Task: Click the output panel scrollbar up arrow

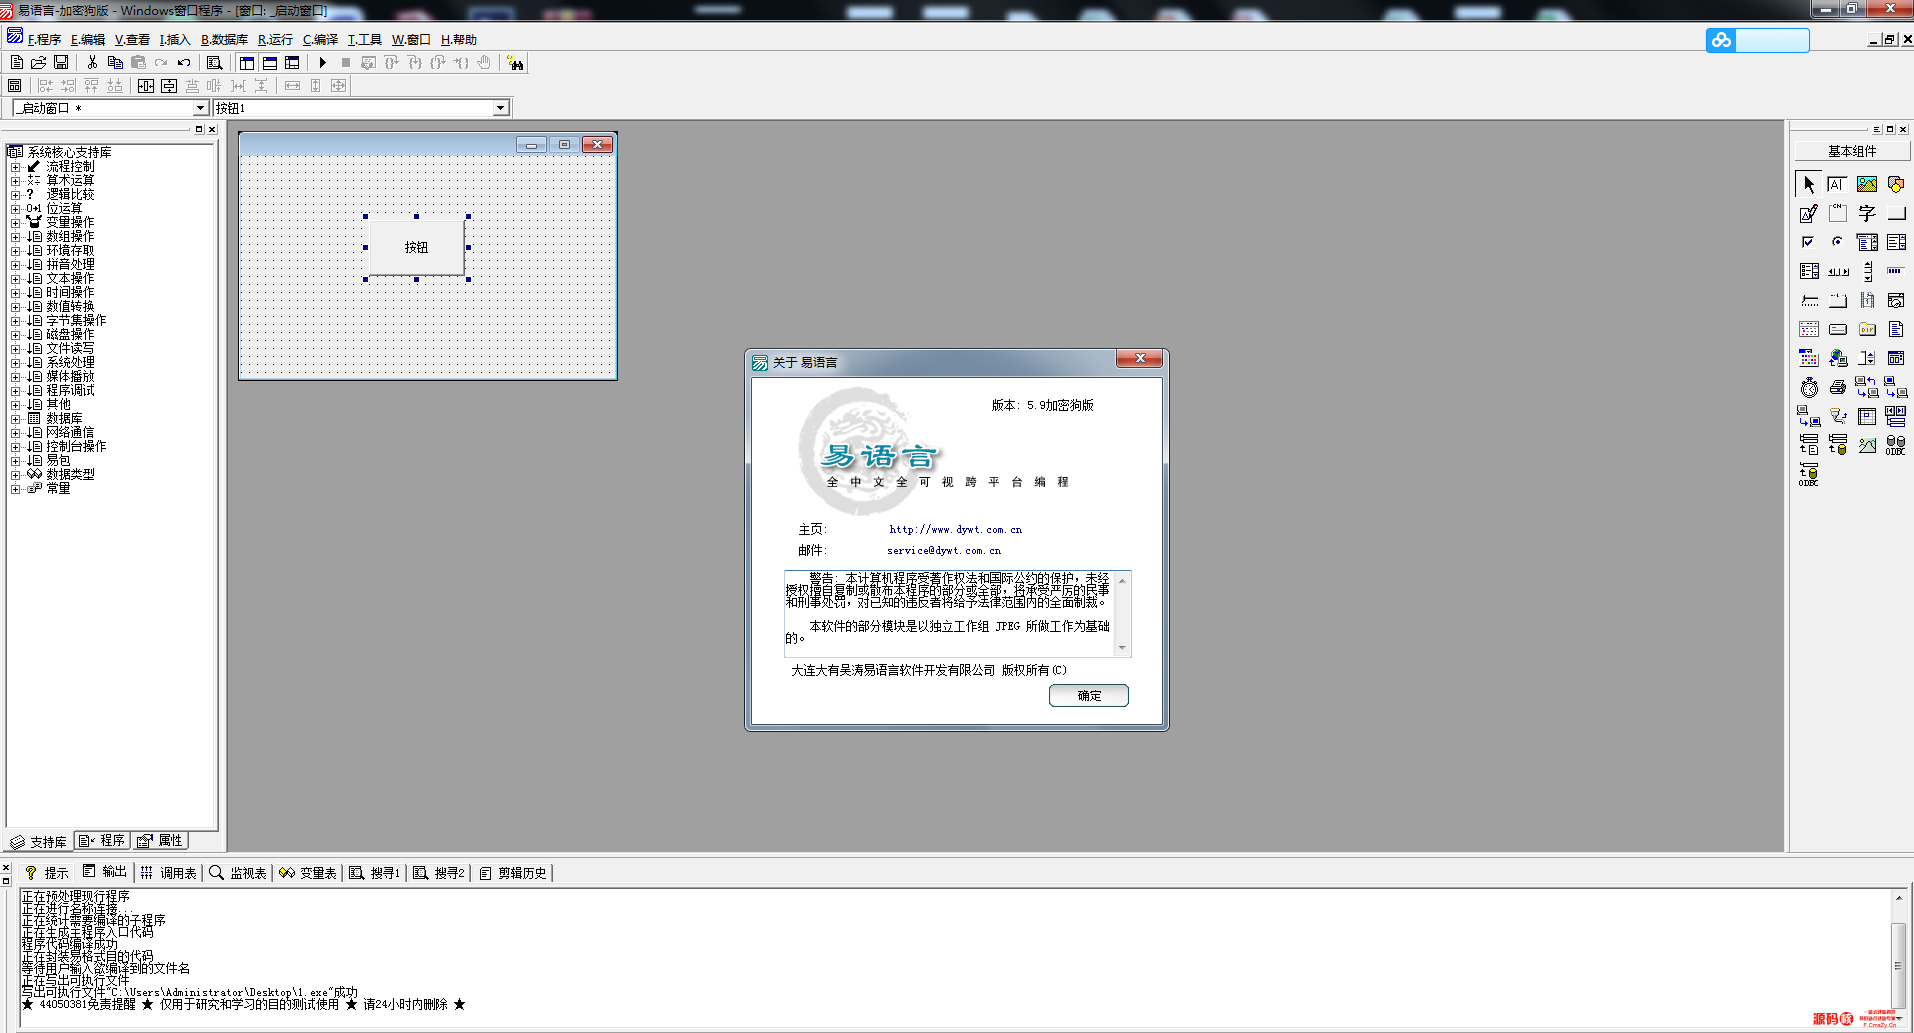Action: pos(1898,898)
